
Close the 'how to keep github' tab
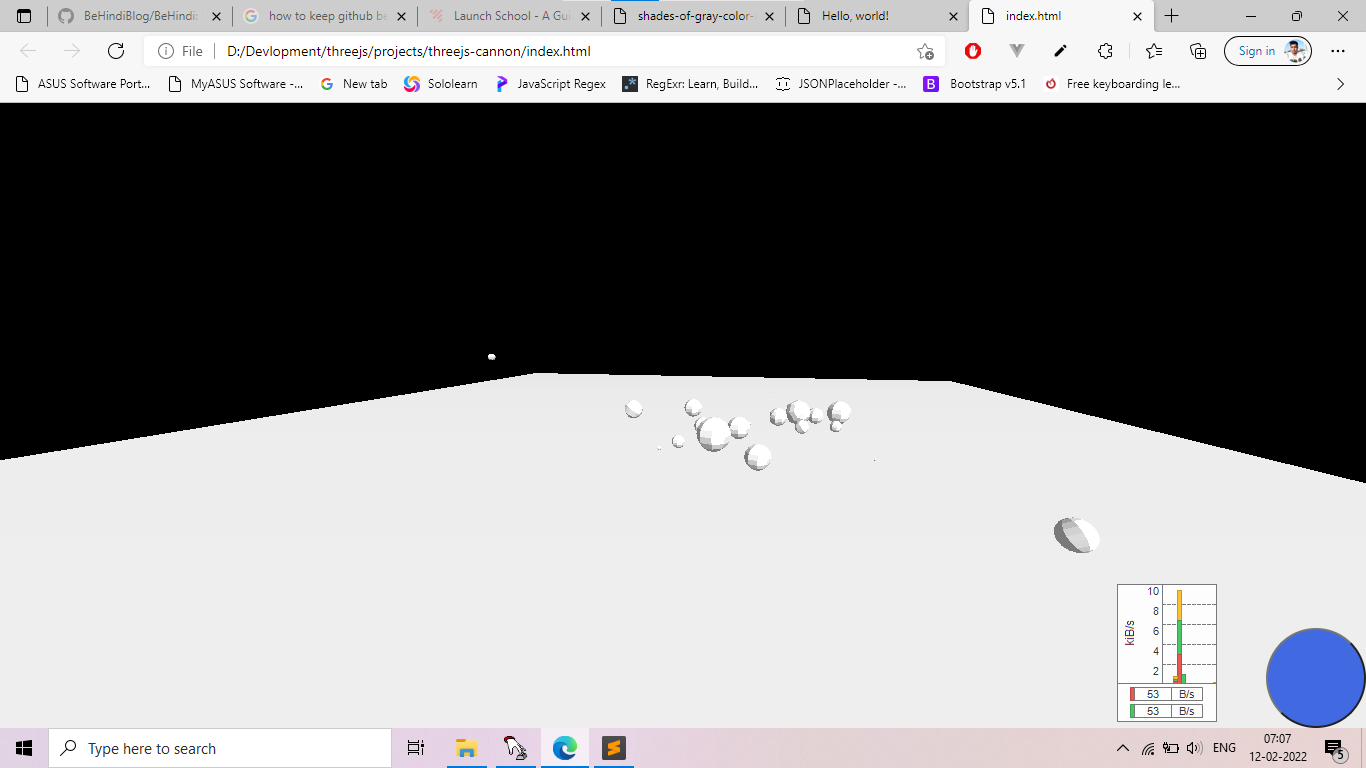400,16
